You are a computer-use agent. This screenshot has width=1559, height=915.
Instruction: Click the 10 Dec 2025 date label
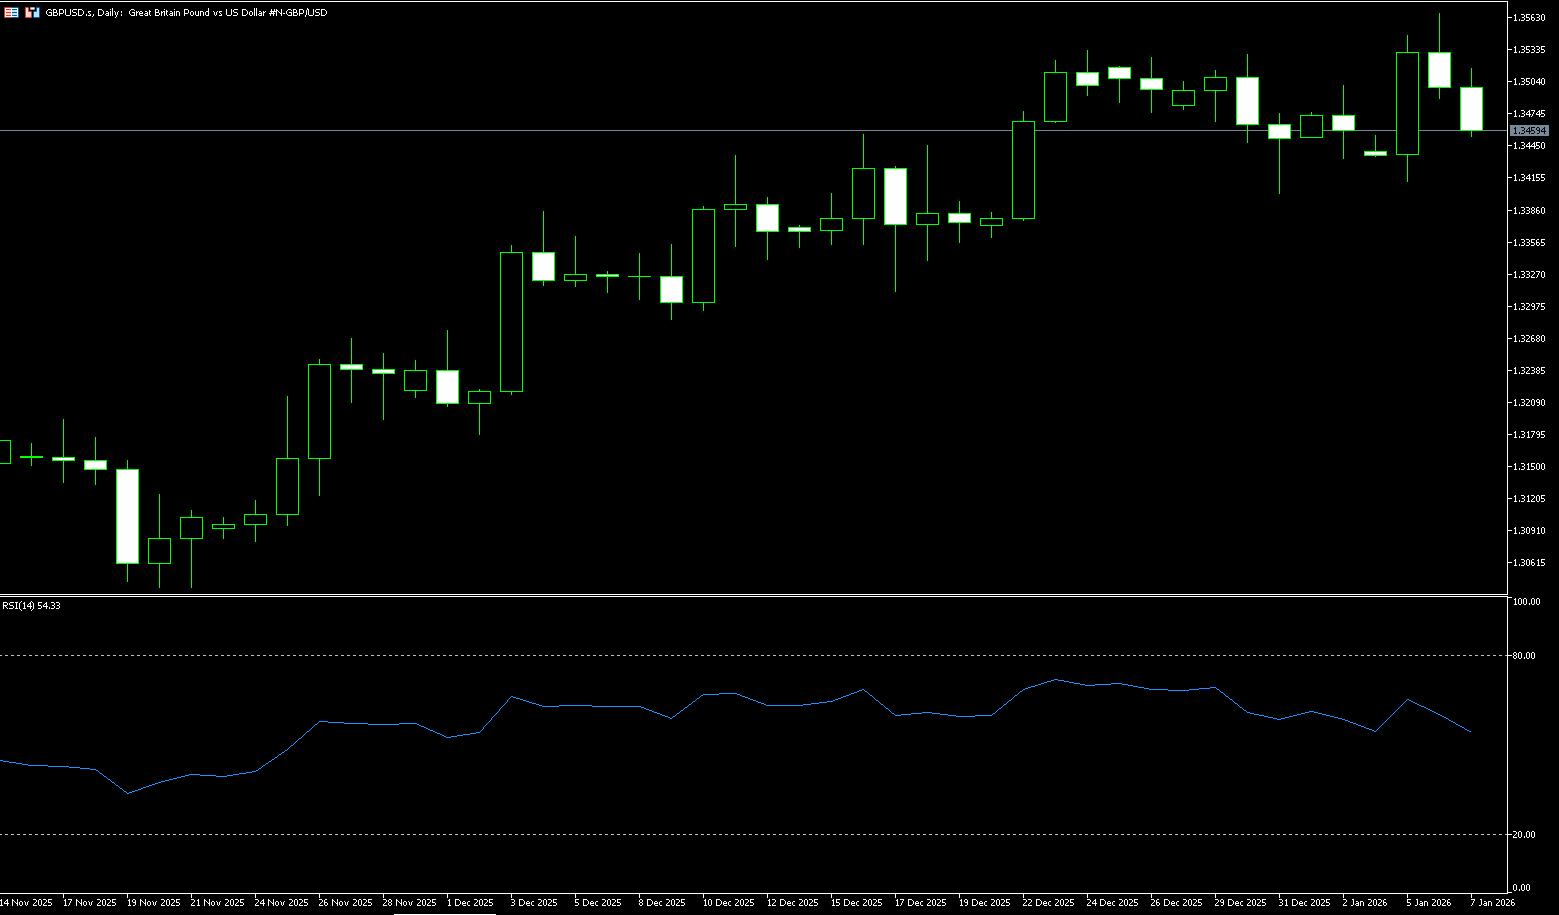coord(728,903)
